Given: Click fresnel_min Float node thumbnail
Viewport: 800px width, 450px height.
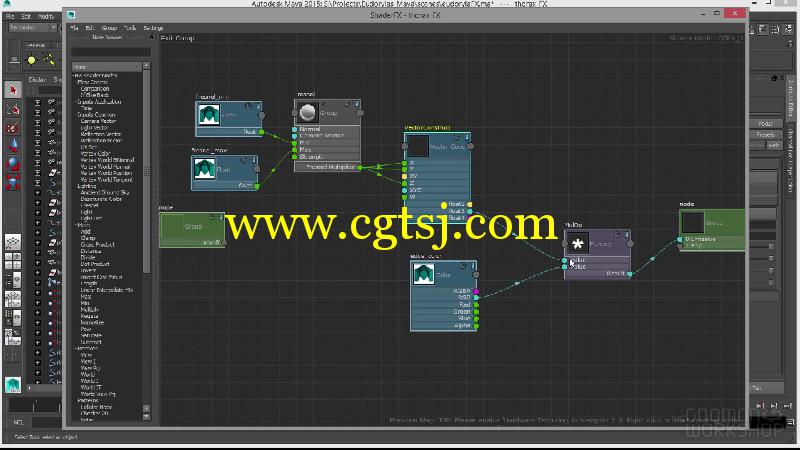Looking at the screenshot, I should tap(209, 115).
